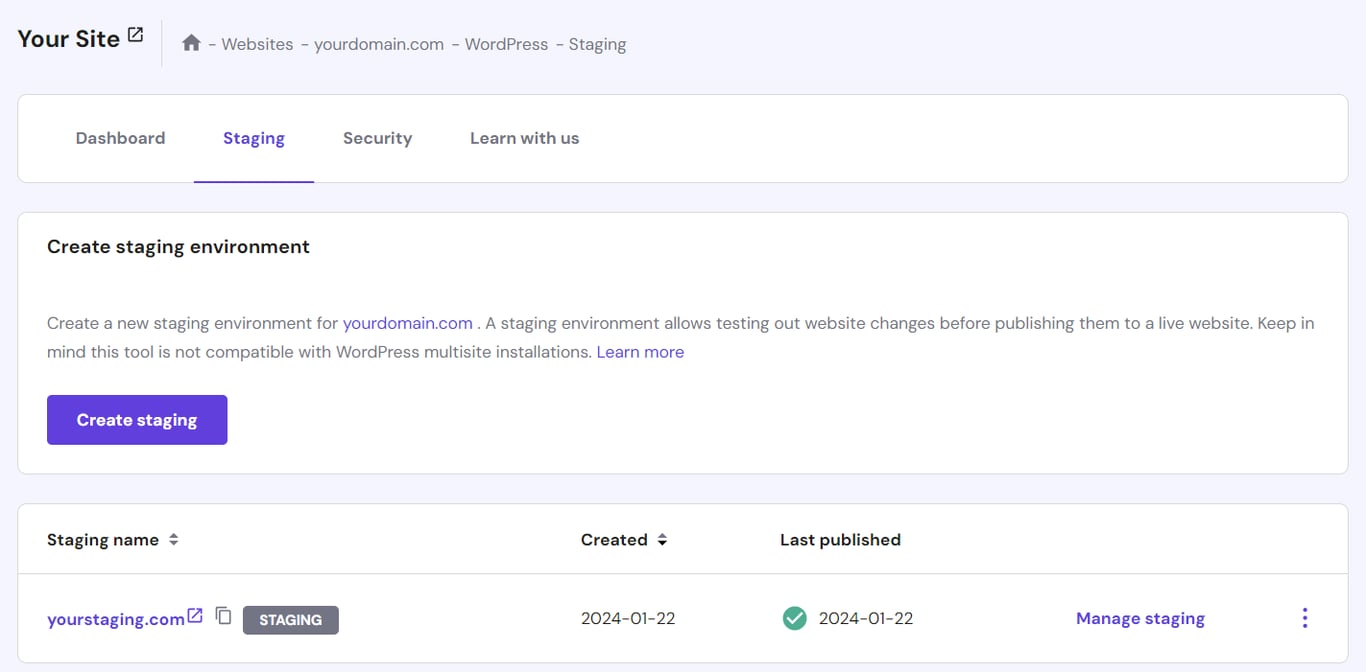Click the STAGING badge label
Screen dimensions: 1366x672
[290, 620]
